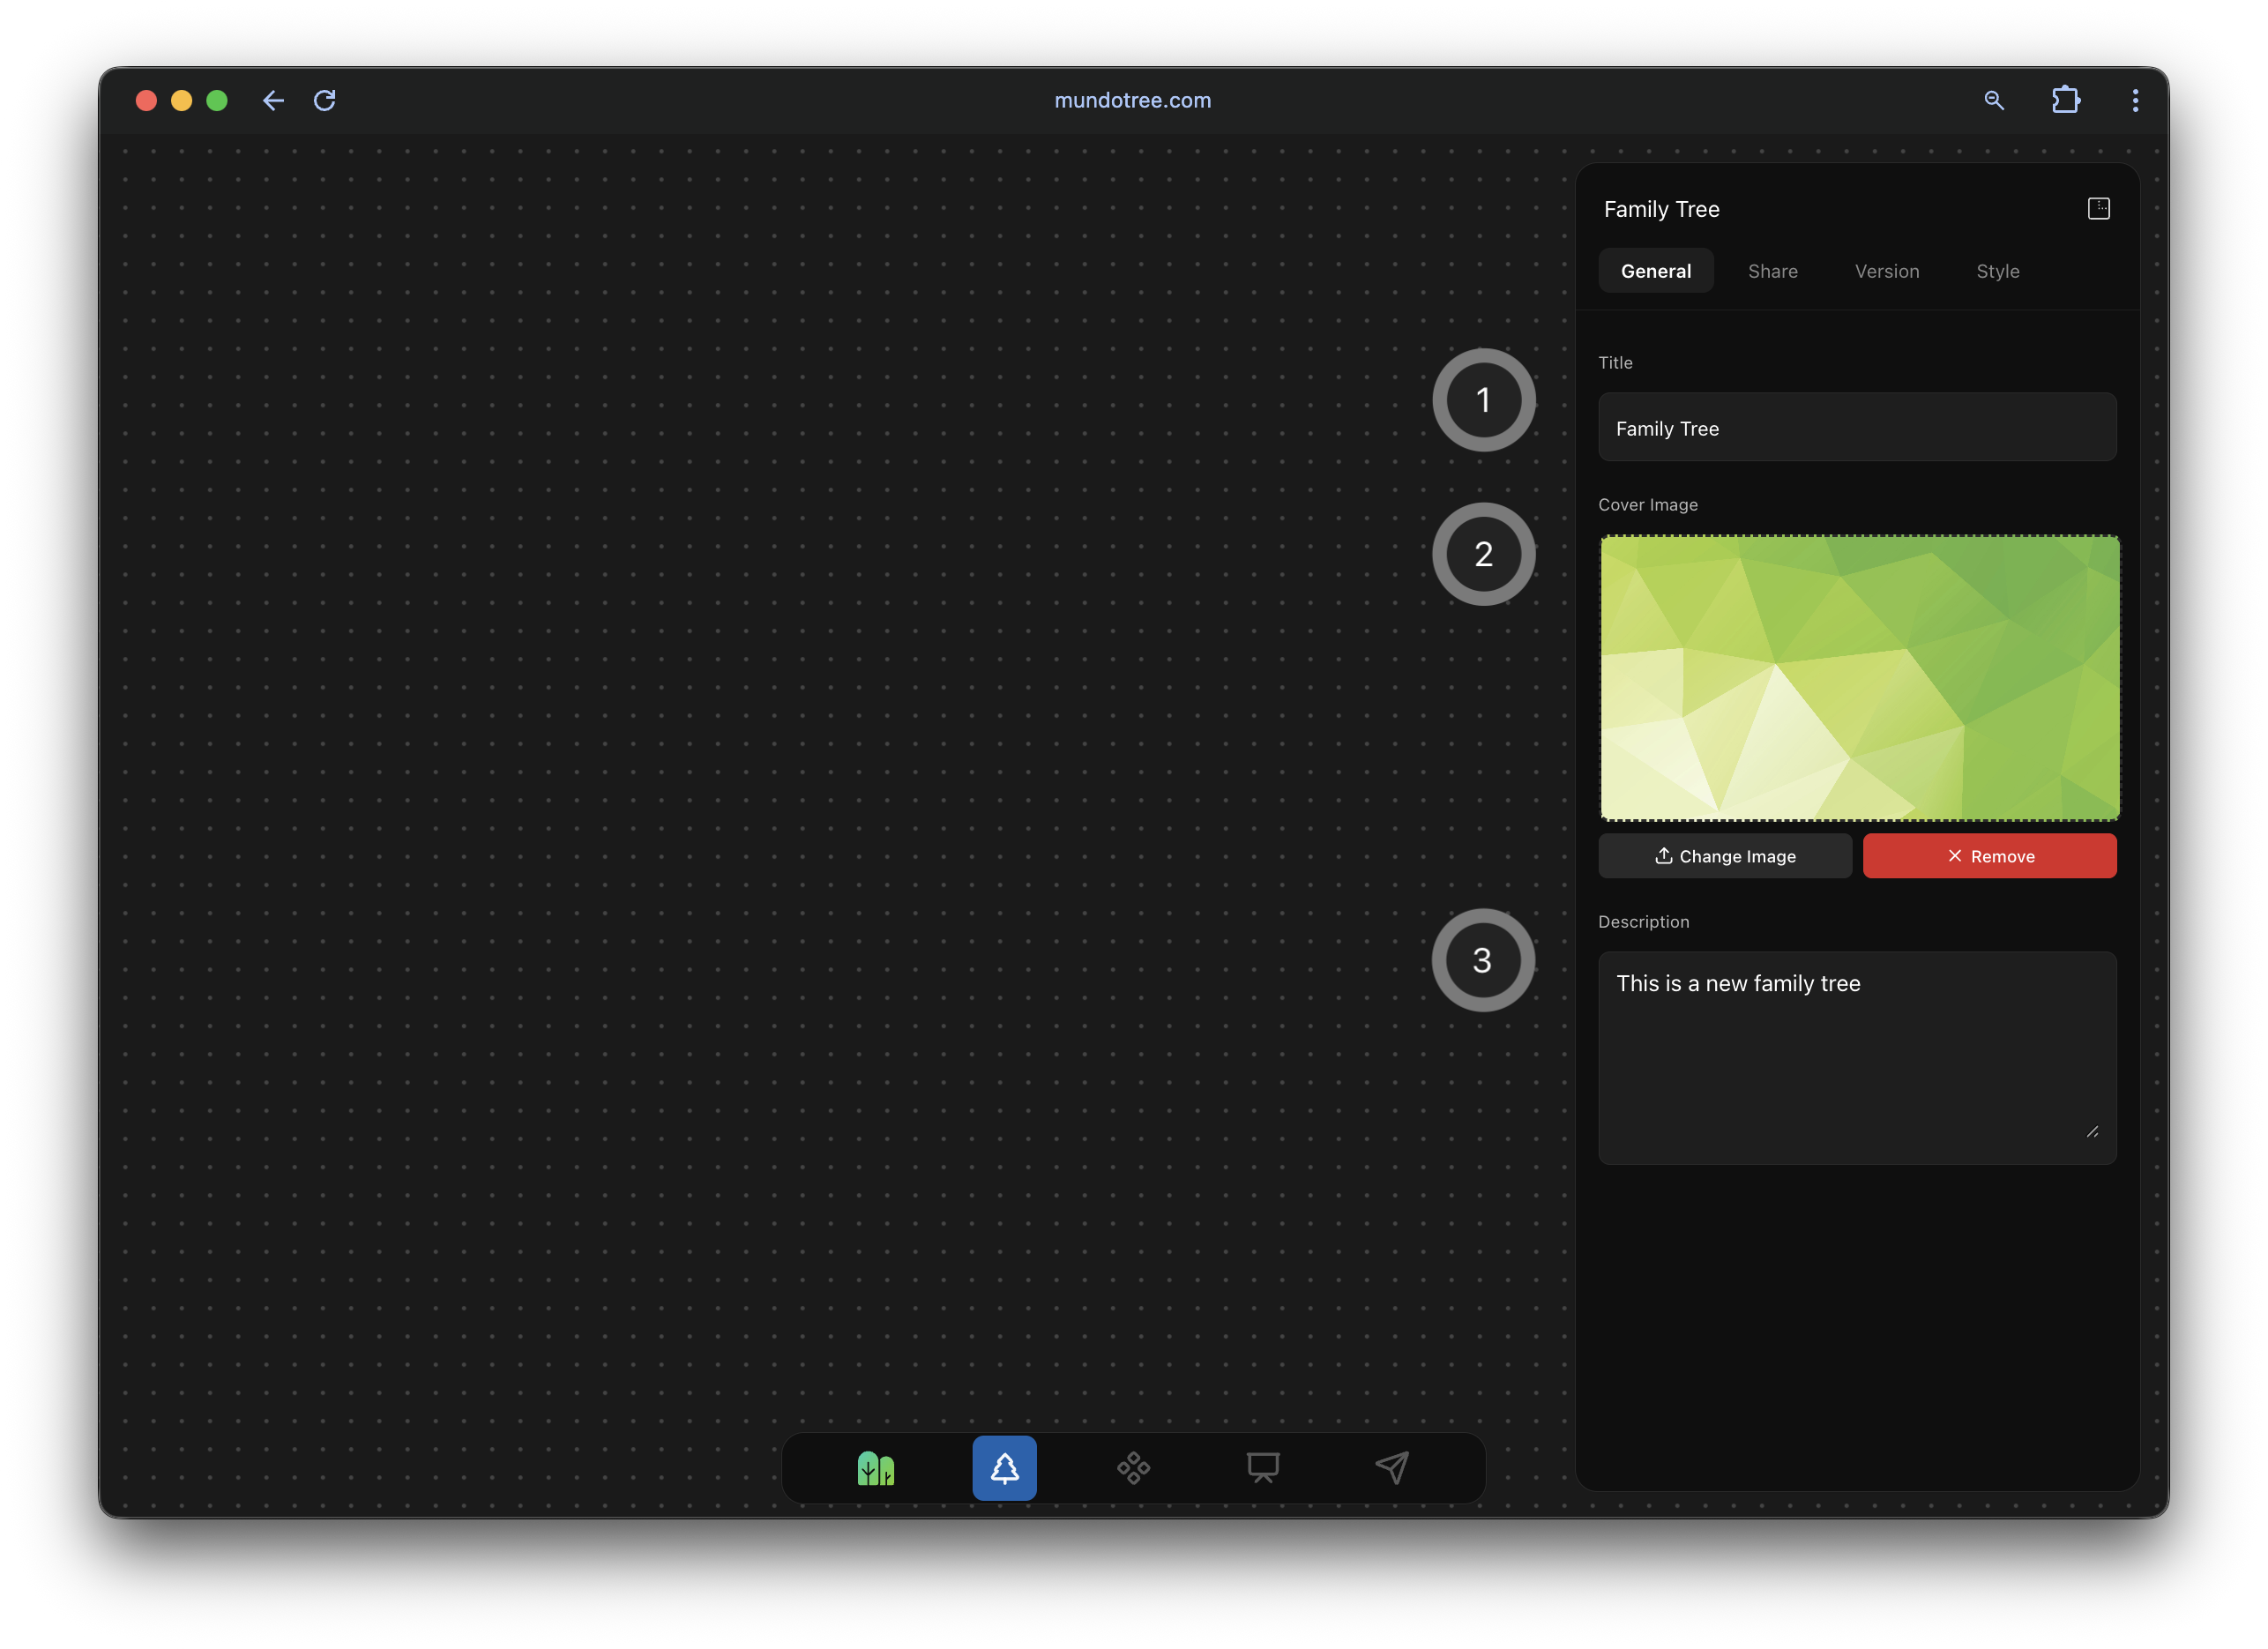The height and width of the screenshot is (1649, 2268).
Task: Reload the page with refresh icon
Action: [x=325, y=100]
